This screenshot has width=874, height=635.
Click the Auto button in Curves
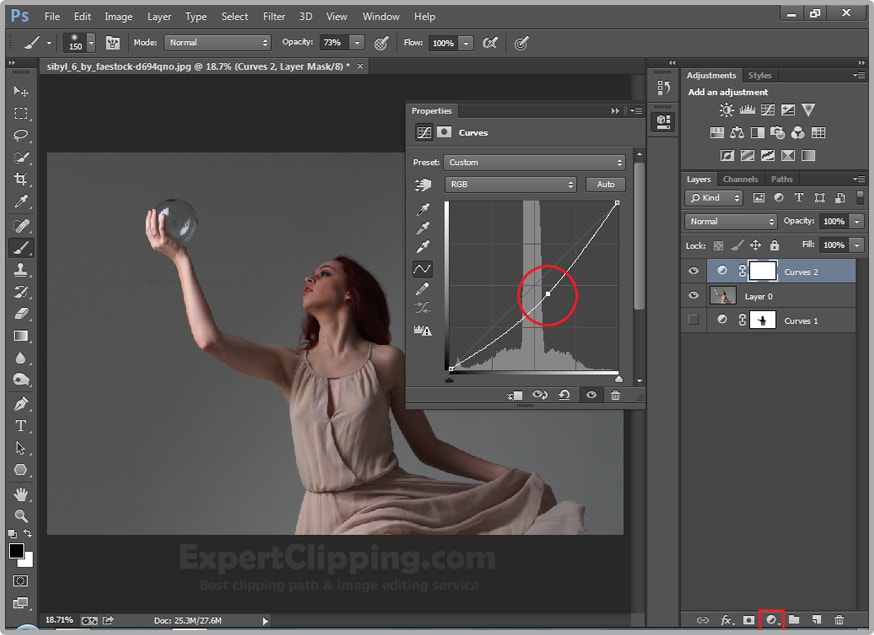pos(606,184)
